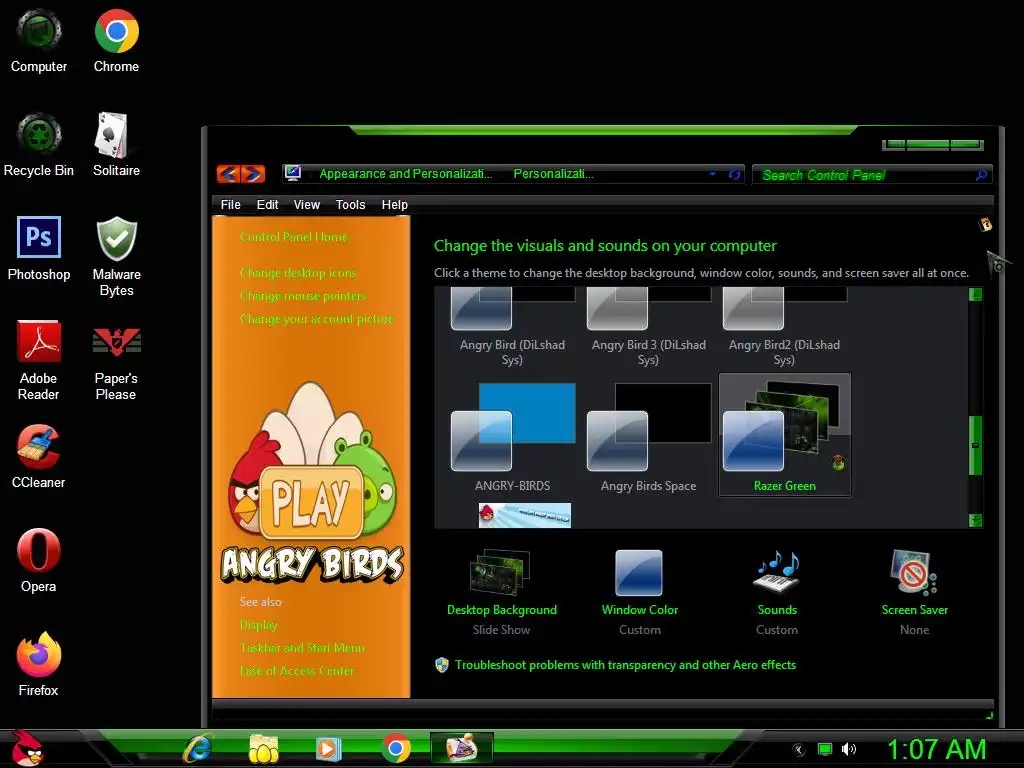Open Taskbar and Start Menu link
1024x768 pixels.
pyautogui.click(x=302, y=648)
